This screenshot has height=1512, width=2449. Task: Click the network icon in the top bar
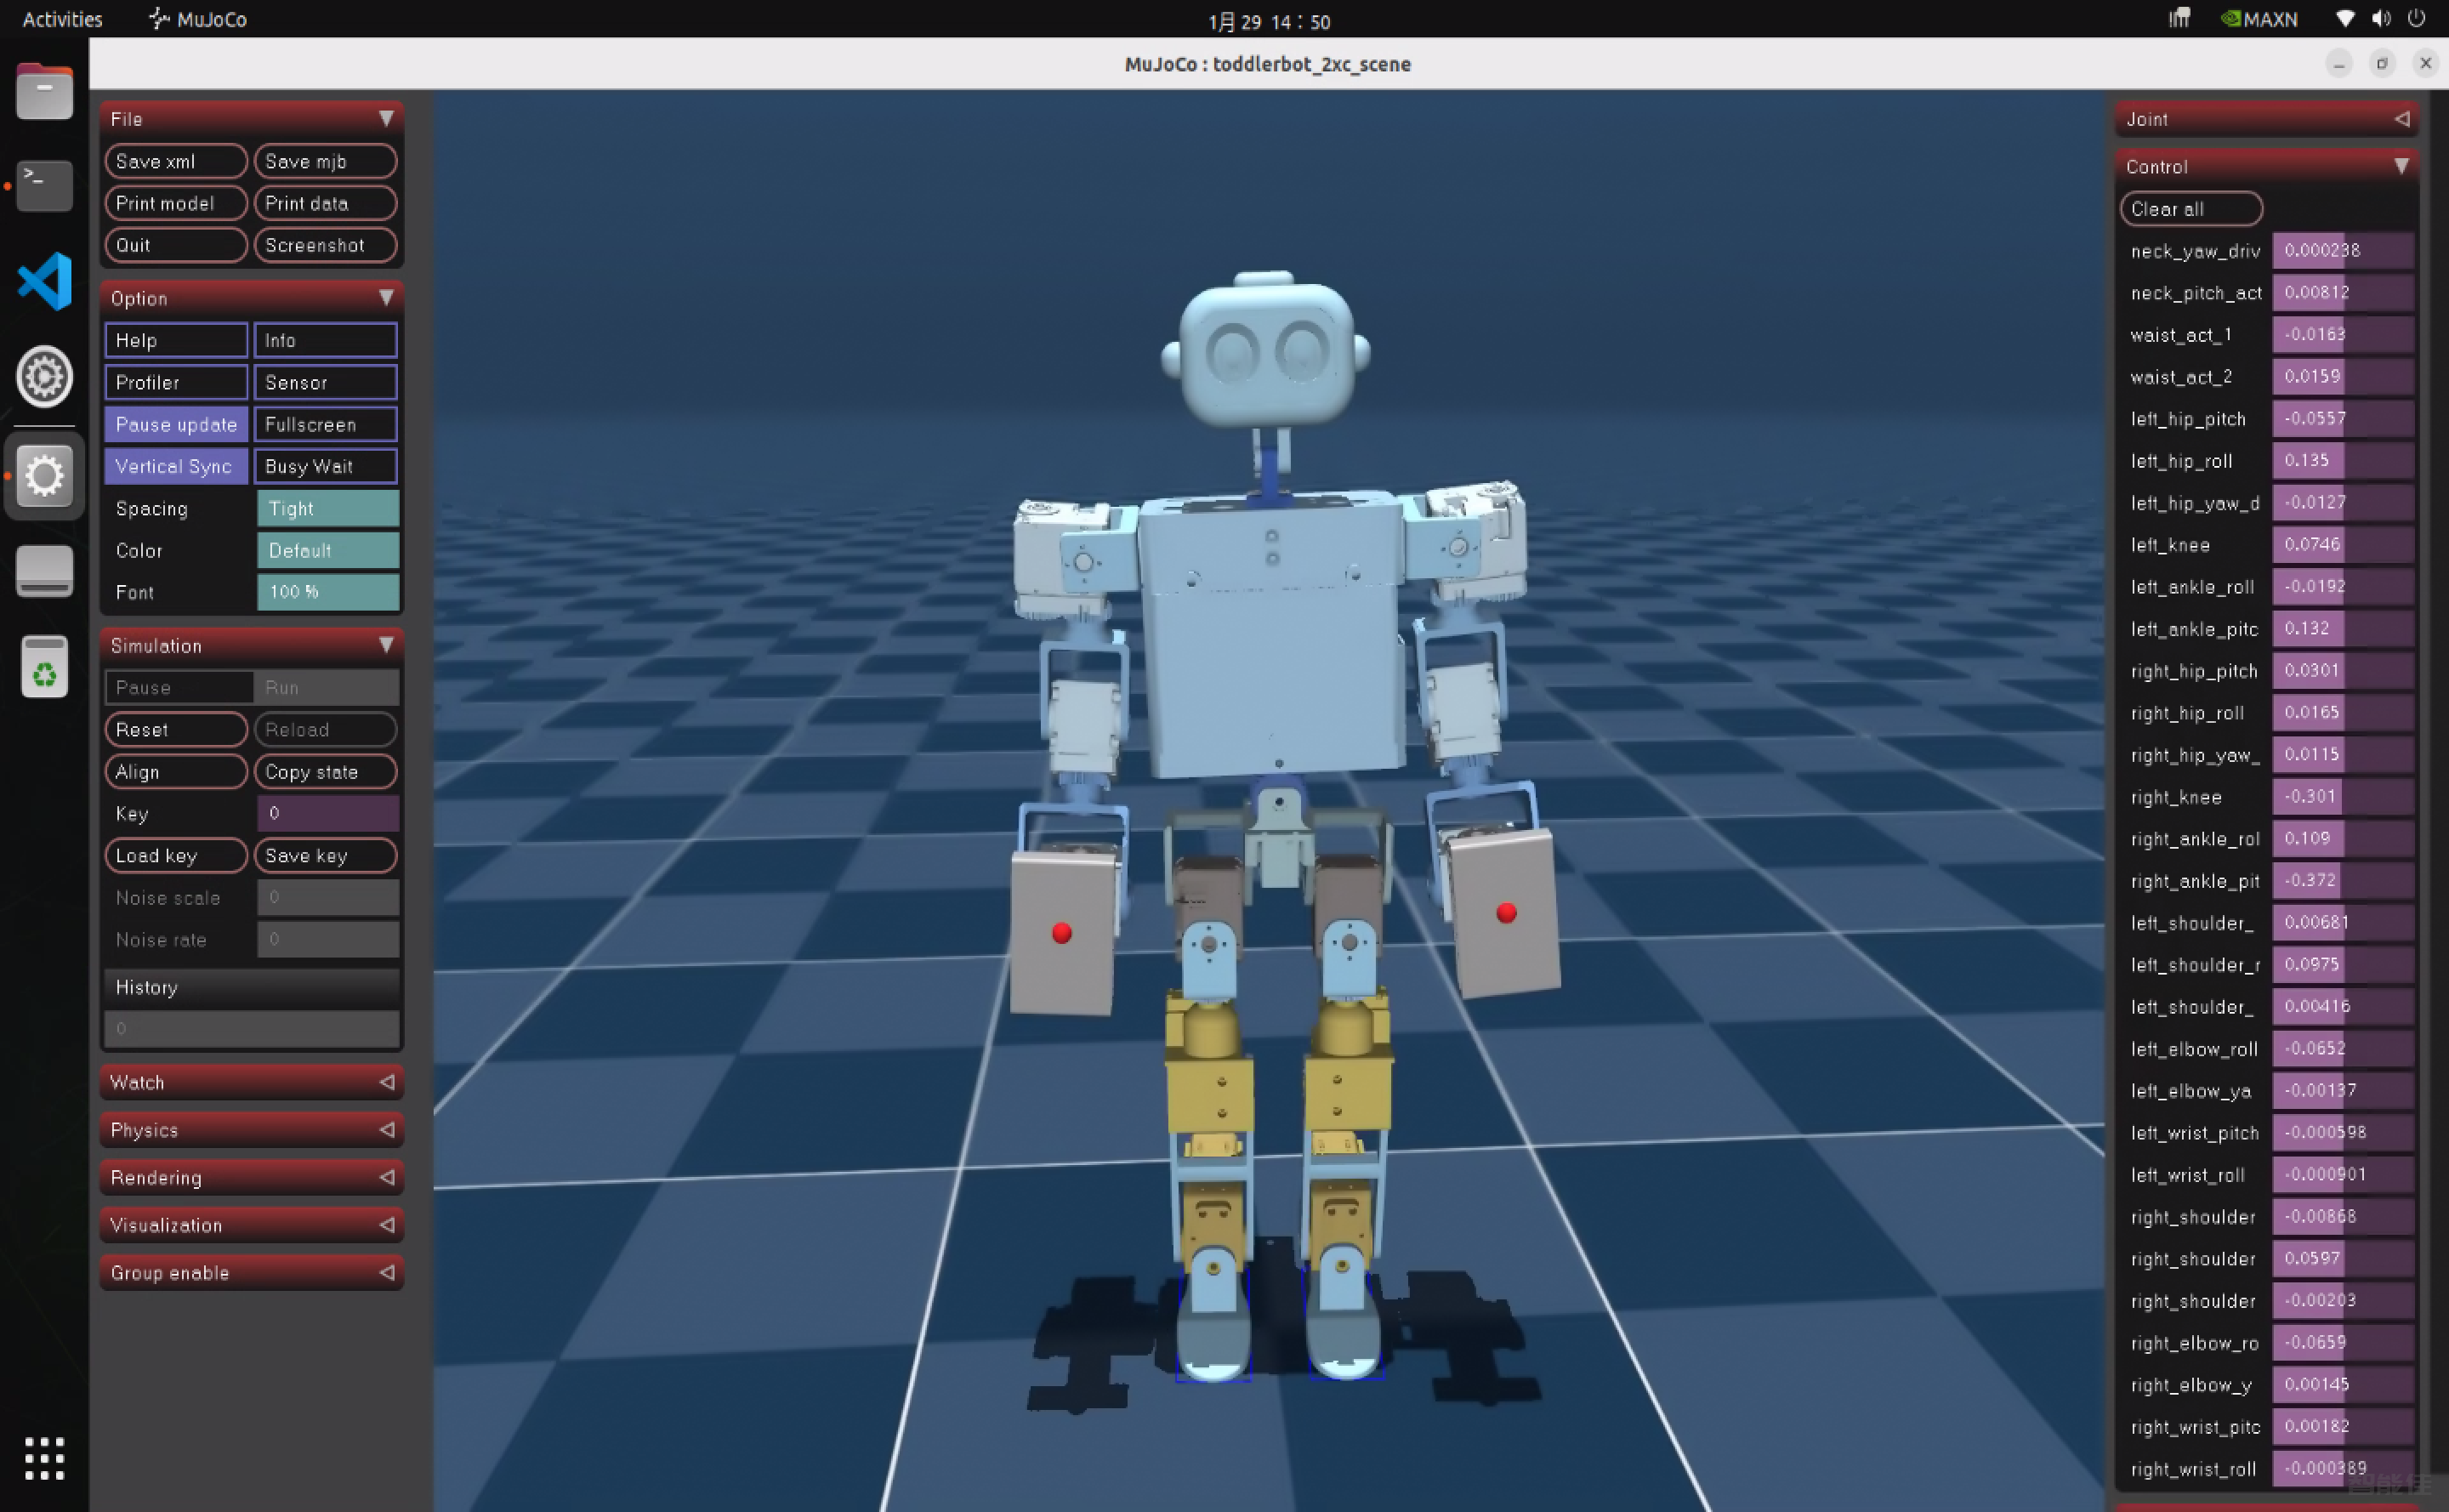click(2344, 18)
